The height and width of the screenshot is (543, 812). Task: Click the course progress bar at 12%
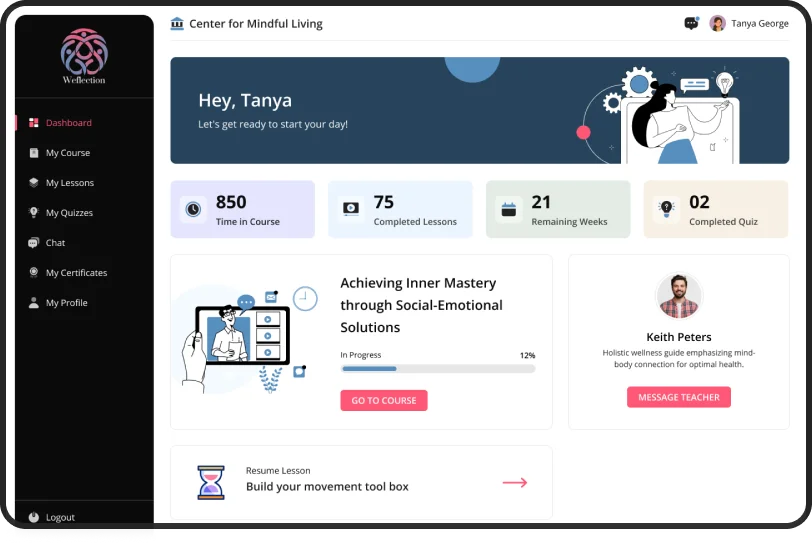tap(437, 368)
